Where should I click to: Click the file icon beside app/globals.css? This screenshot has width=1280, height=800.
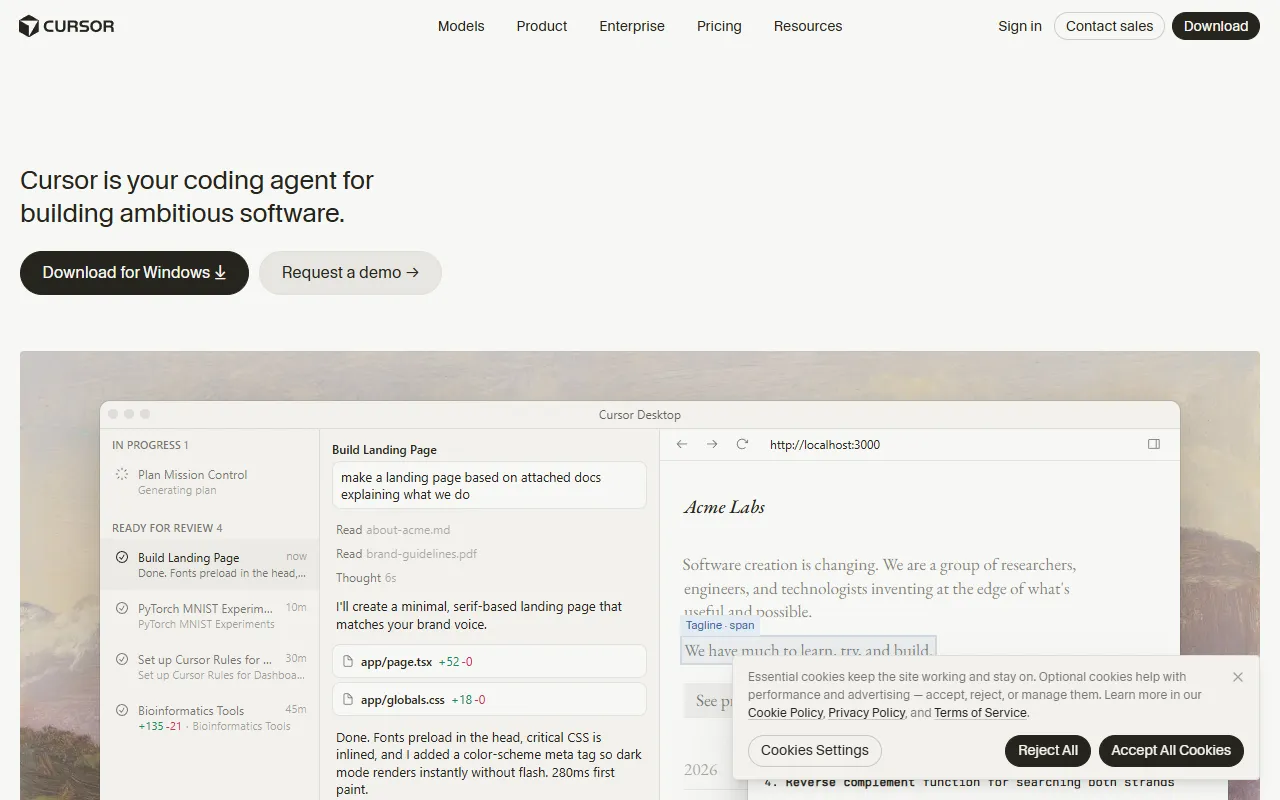click(349, 700)
